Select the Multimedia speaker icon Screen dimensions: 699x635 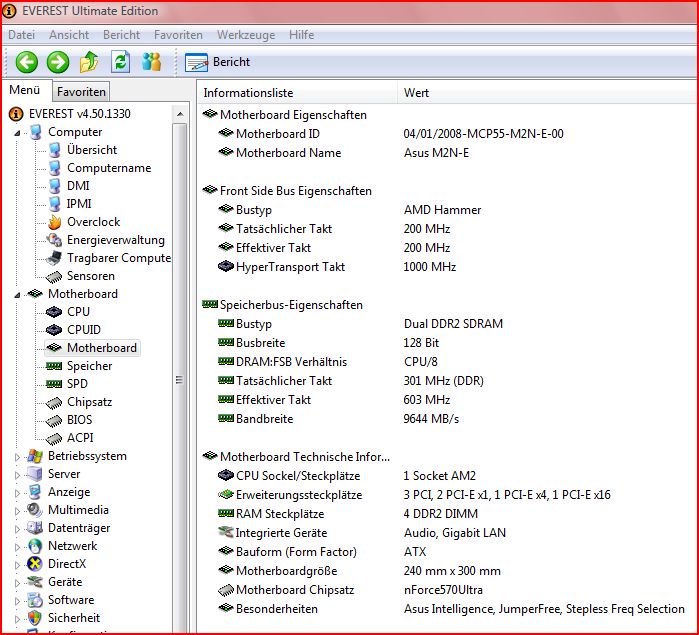pos(34,510)
